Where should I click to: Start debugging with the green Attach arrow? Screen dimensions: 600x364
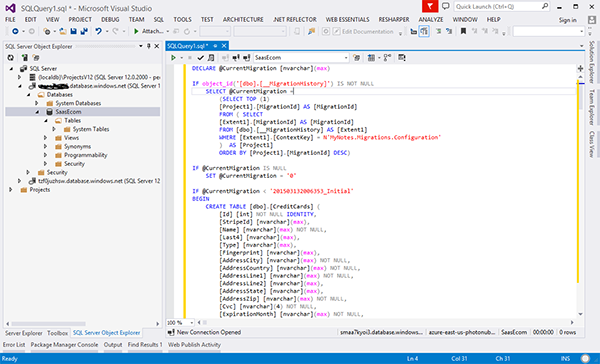[136, 31]
